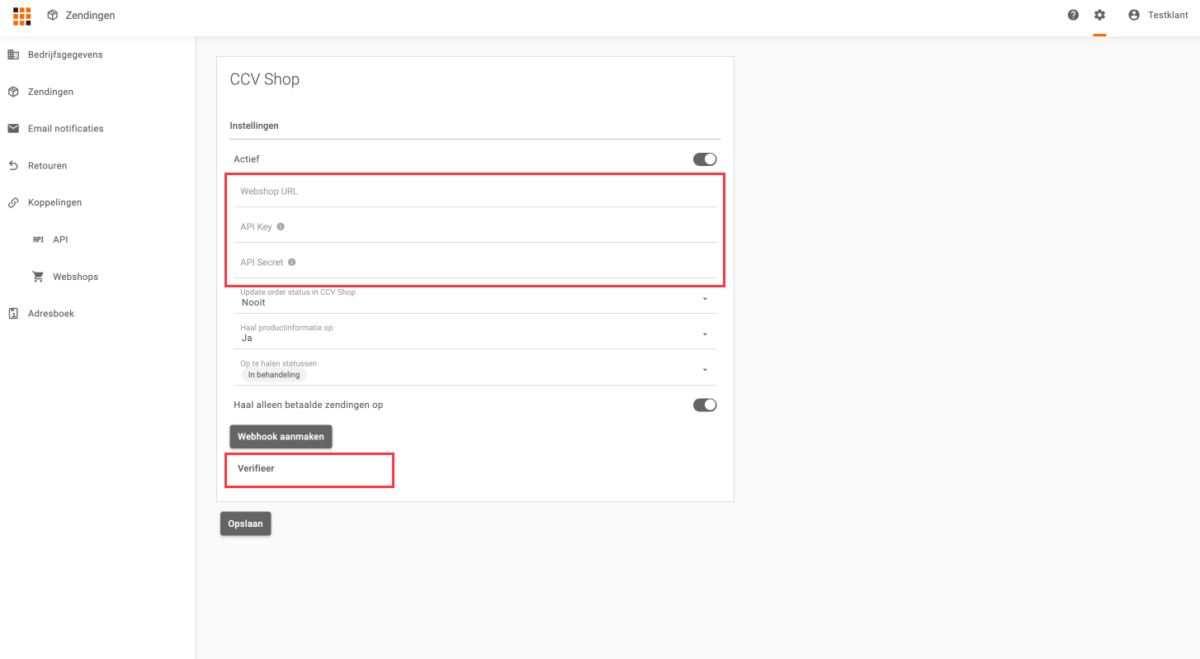Select the API submenu item

pyautogui.click(x=60, y=240)
